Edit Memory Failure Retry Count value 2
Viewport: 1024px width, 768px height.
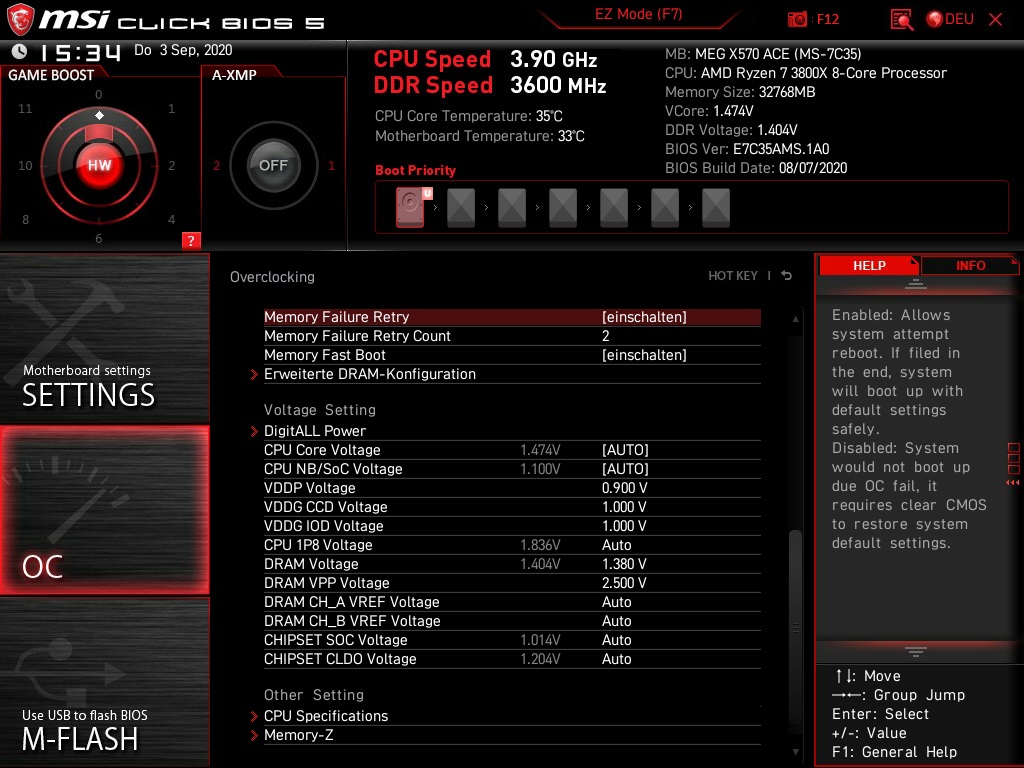point(605,336)
